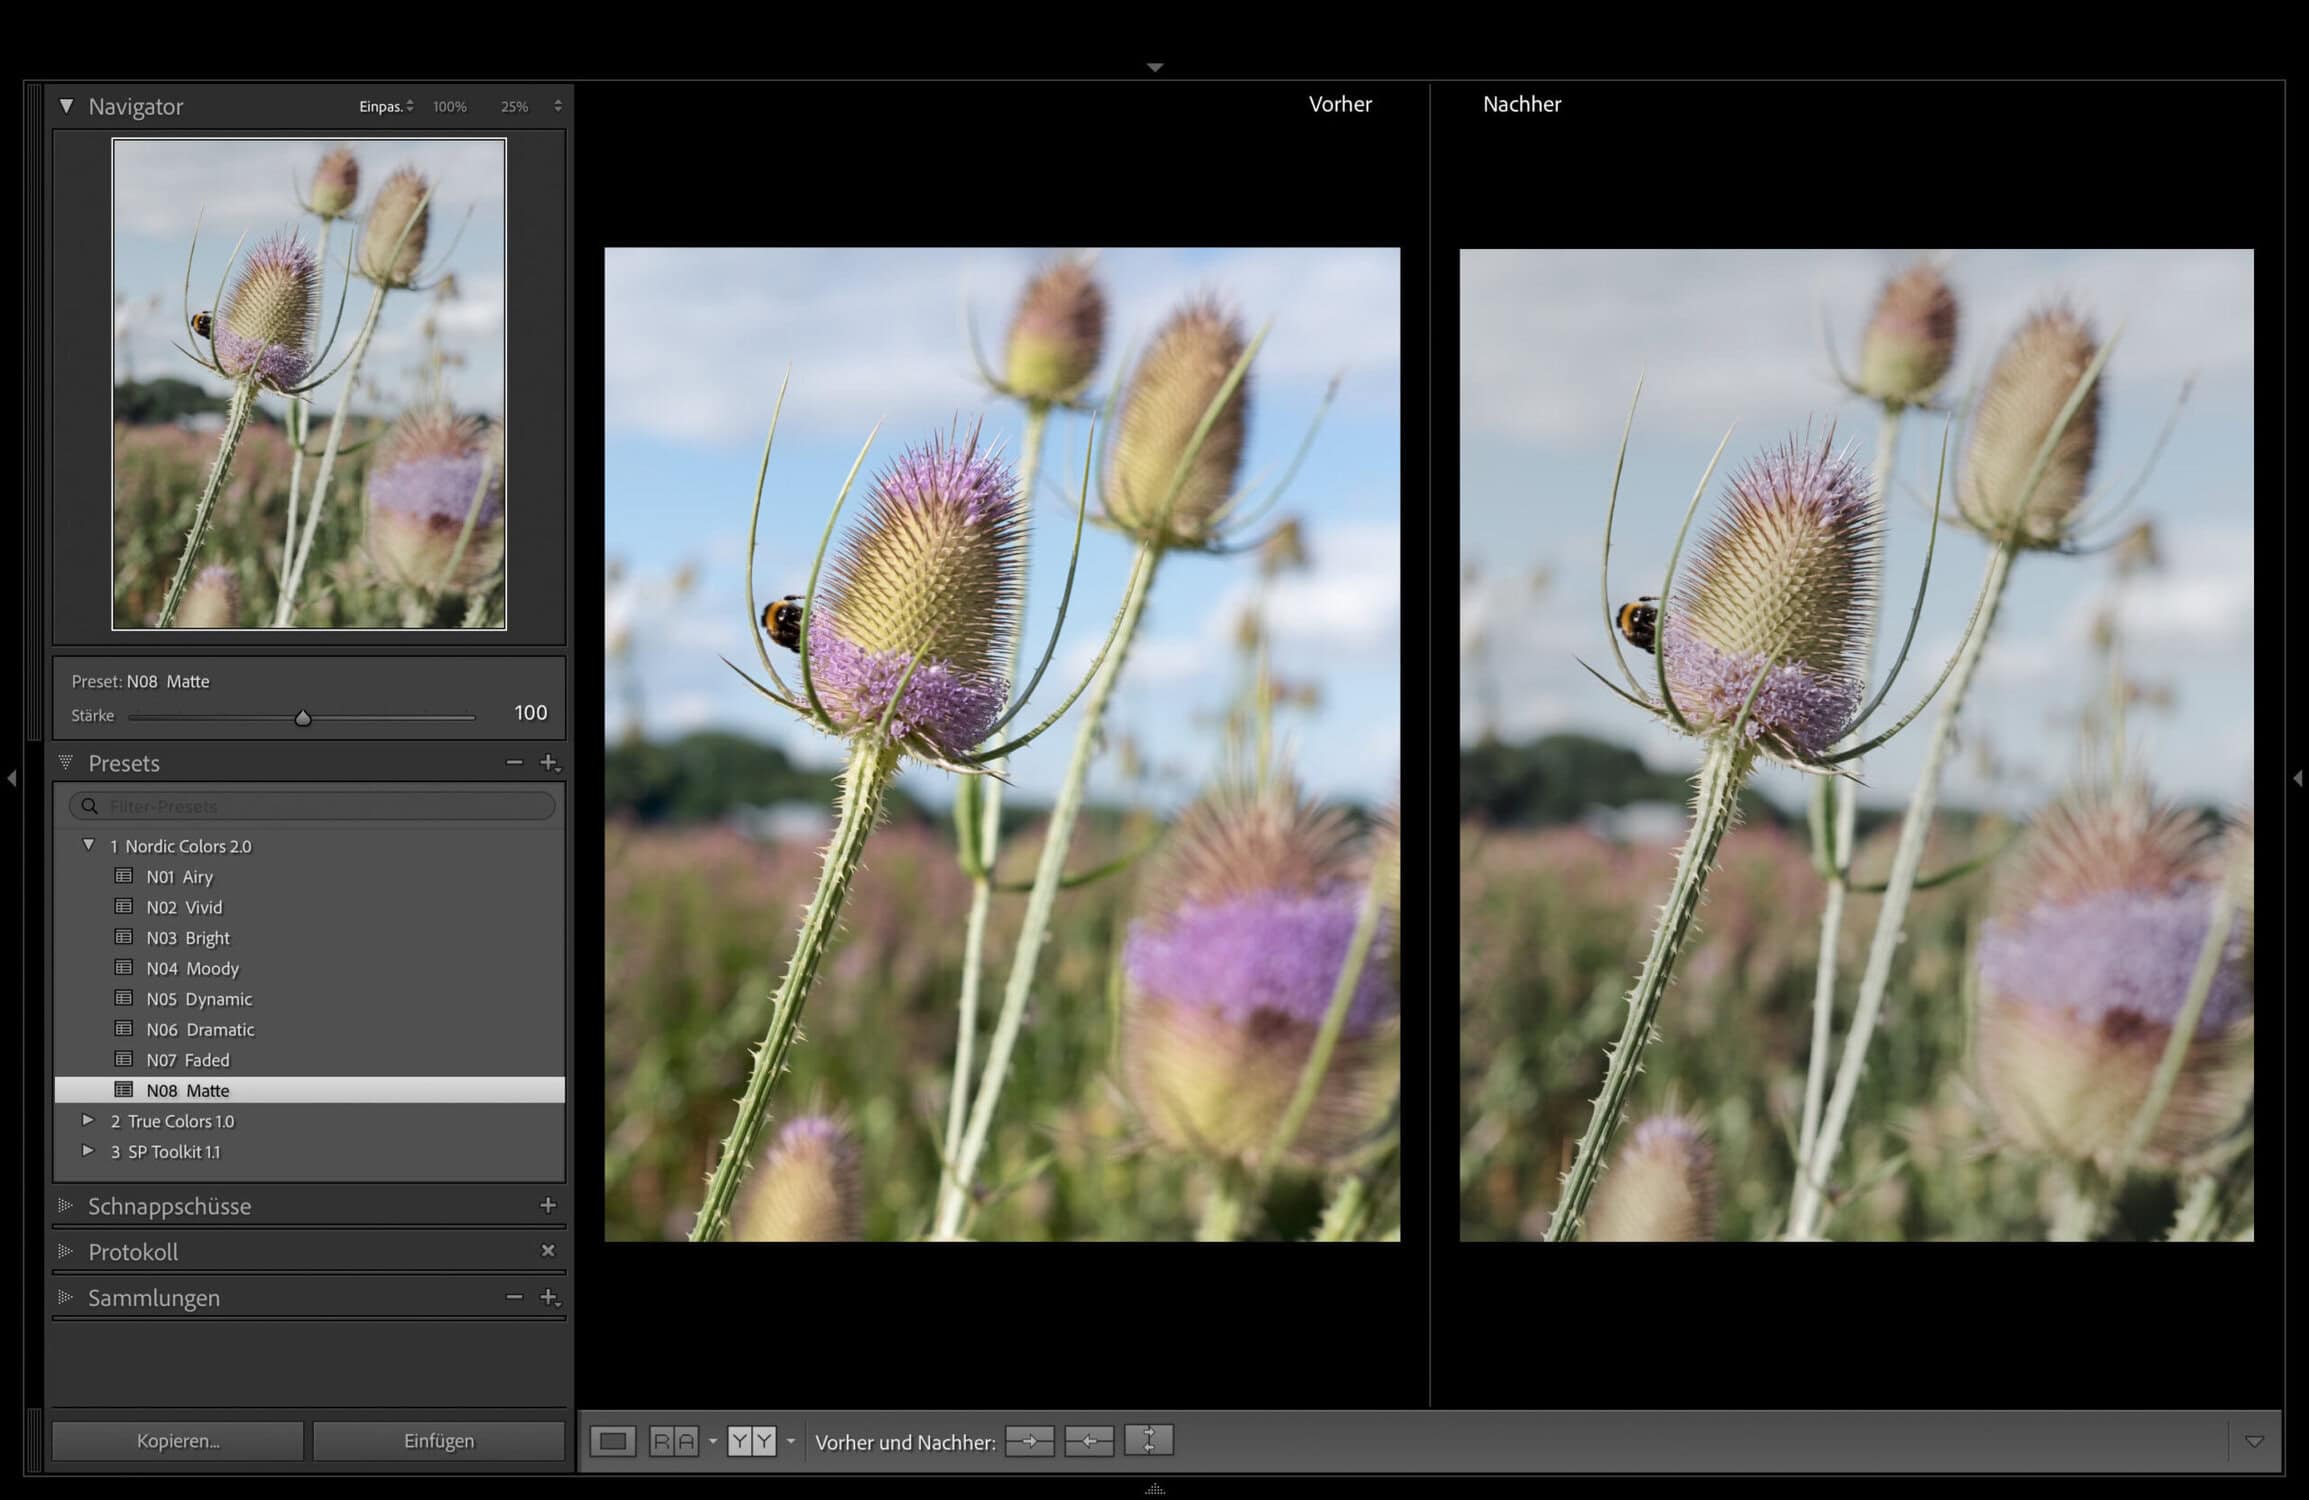The height and width of the screenshot is (1500, 2309).
Task: Toggle the before/after YY view
Action: [751, 1441]
